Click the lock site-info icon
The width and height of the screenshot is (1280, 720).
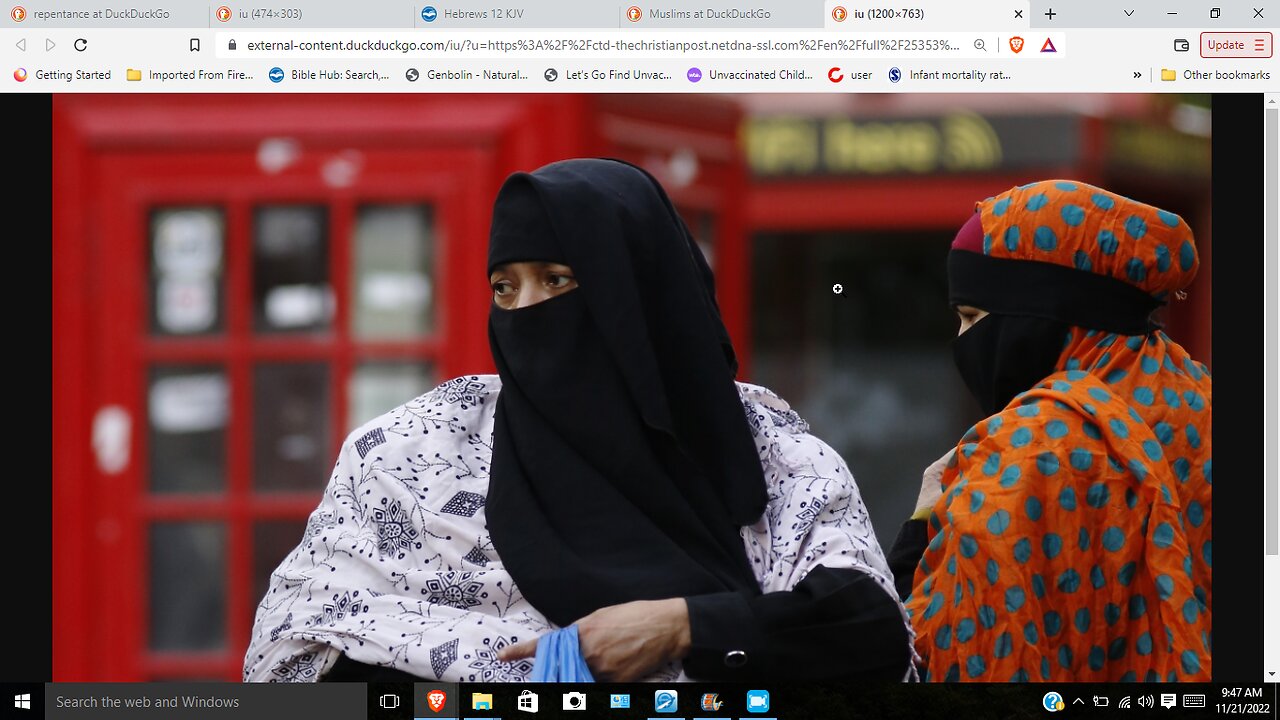pyautogui.click(x=232, y=45)
